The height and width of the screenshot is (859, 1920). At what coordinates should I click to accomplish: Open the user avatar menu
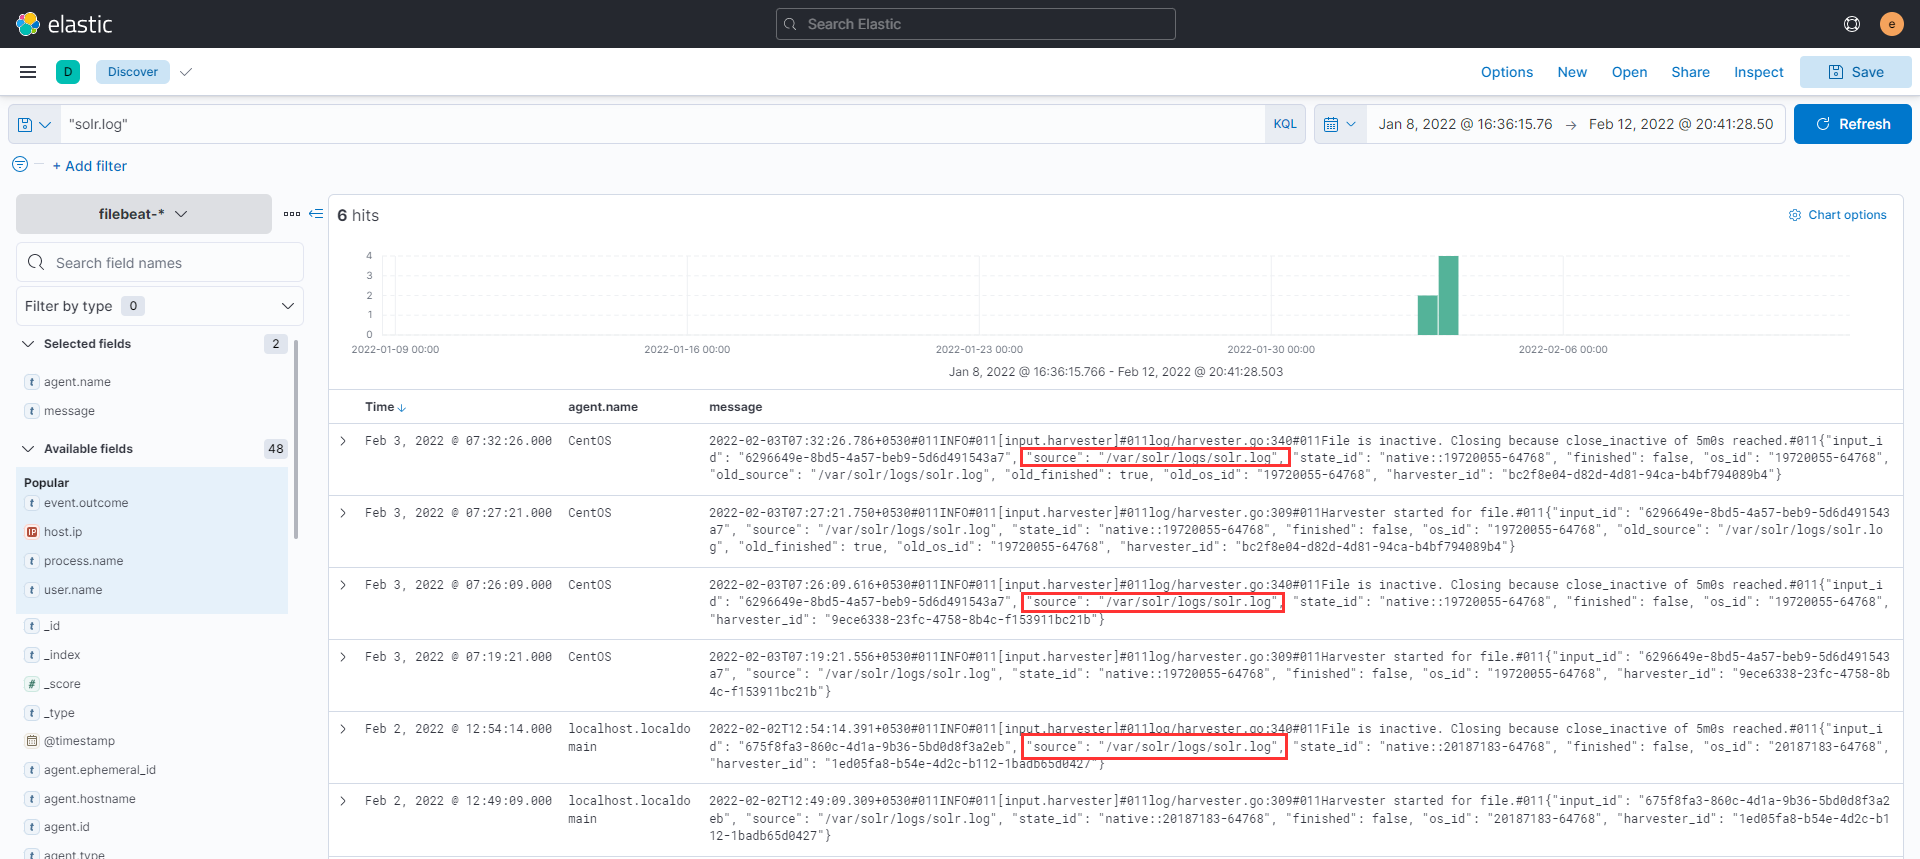1891,24
